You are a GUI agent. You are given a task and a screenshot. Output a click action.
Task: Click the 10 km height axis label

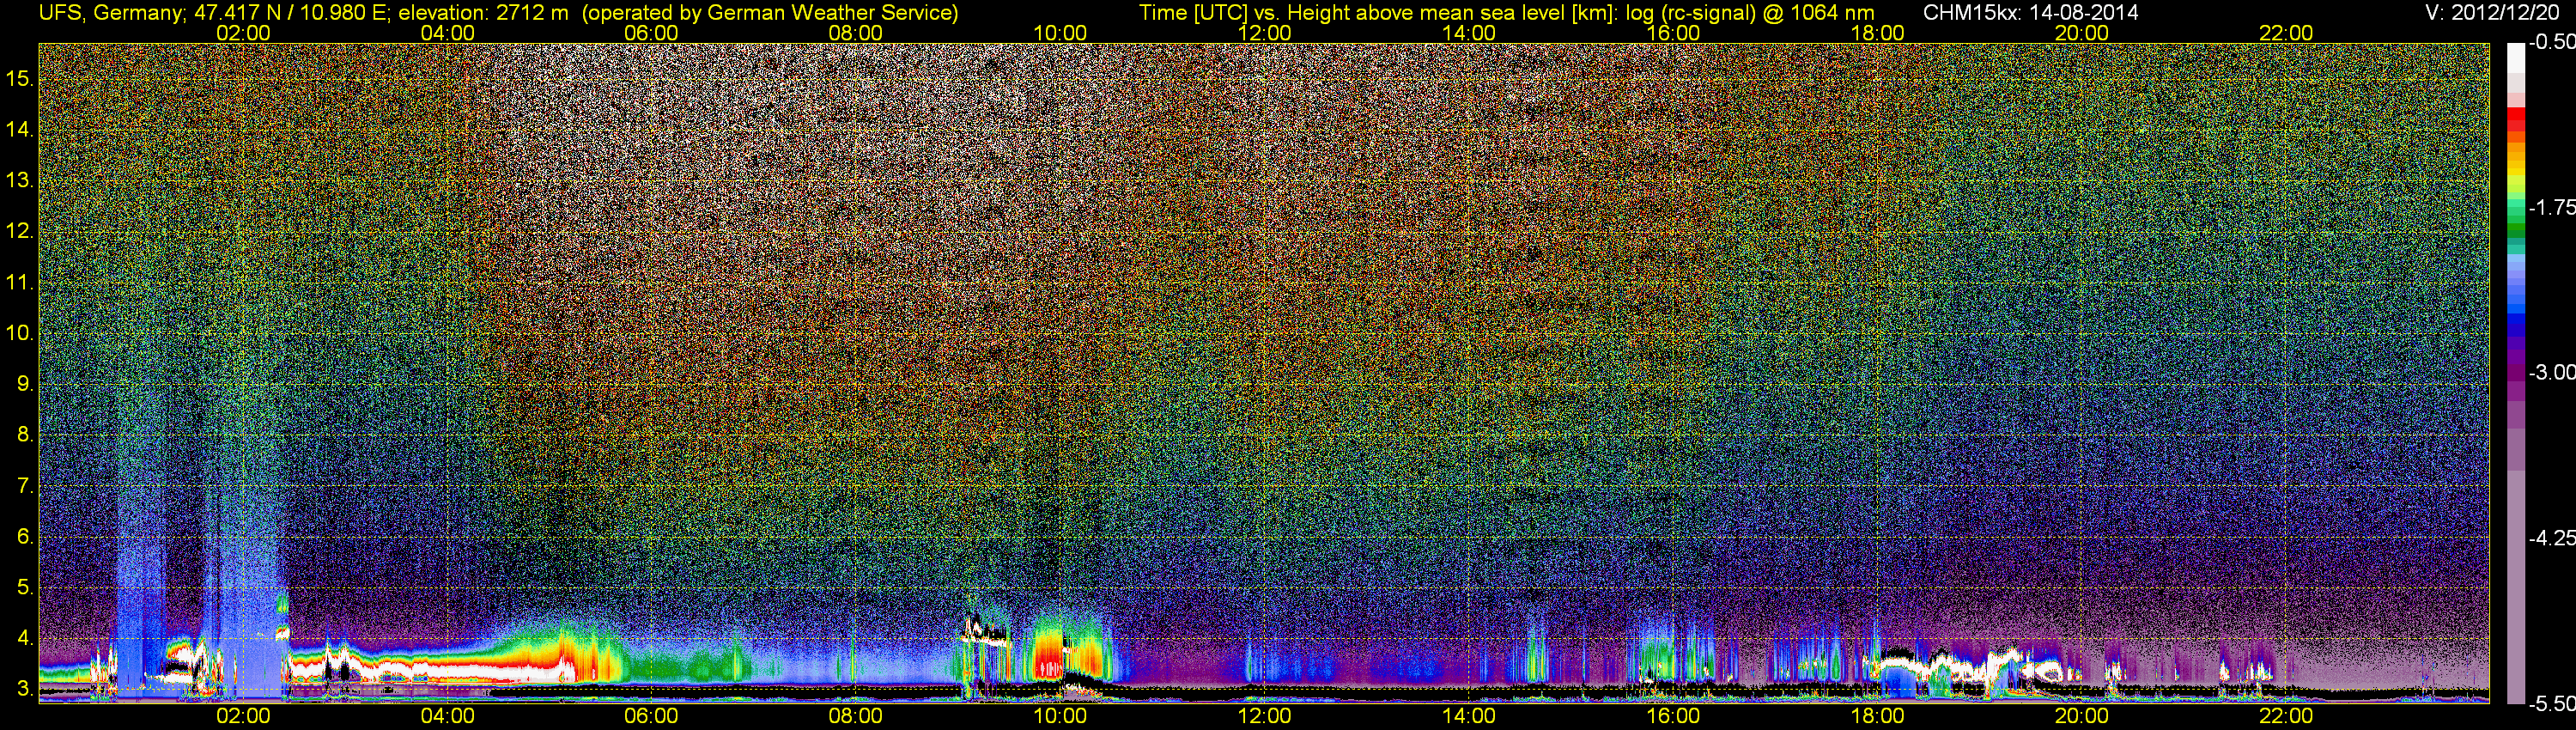pyautogui.click(x=20, y=333)
